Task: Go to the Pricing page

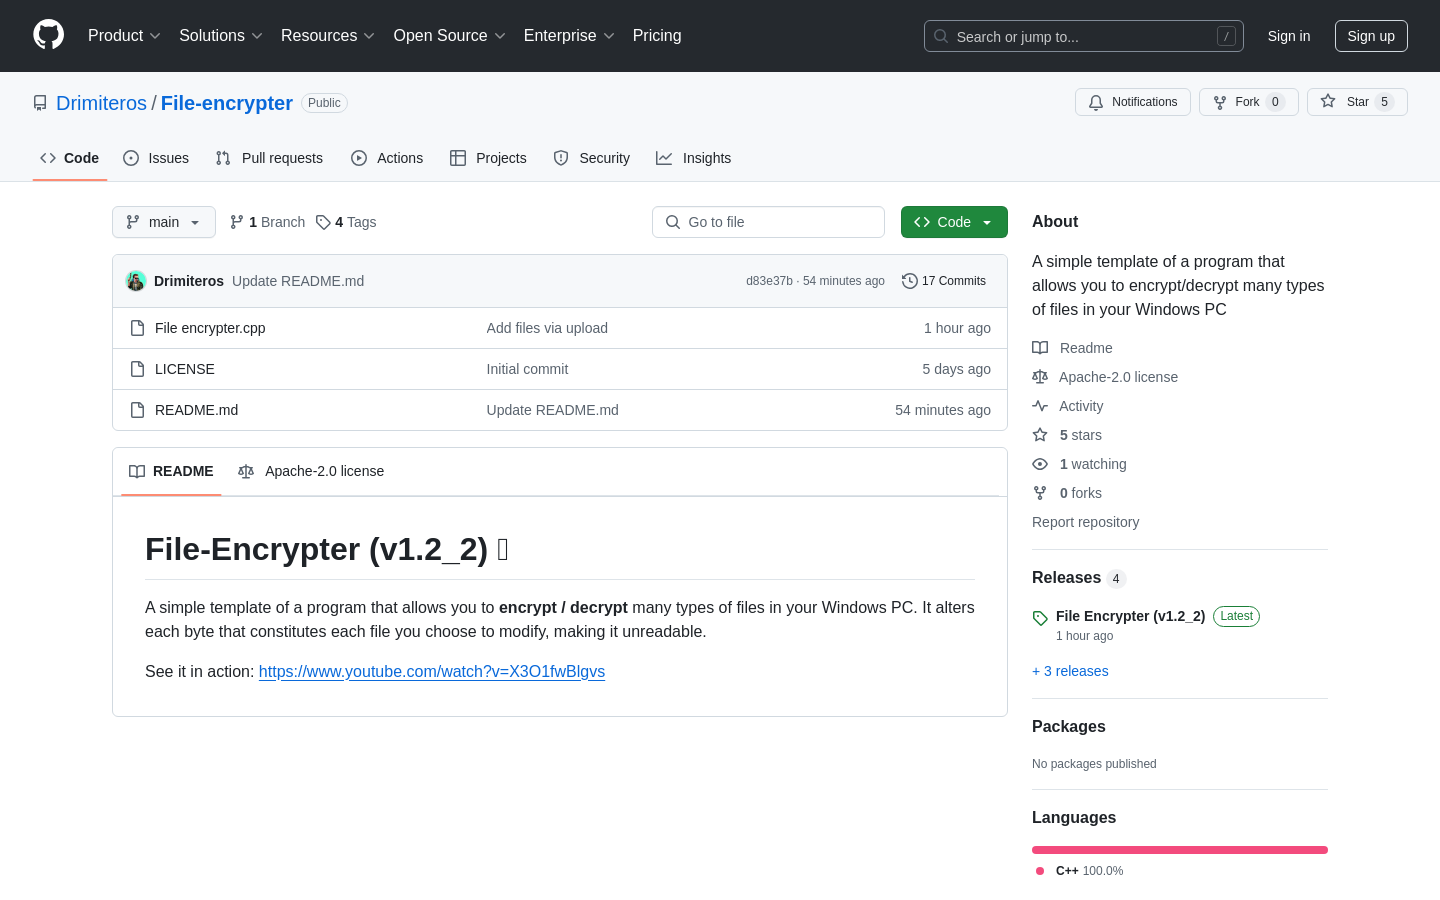Action: point(657,36)
